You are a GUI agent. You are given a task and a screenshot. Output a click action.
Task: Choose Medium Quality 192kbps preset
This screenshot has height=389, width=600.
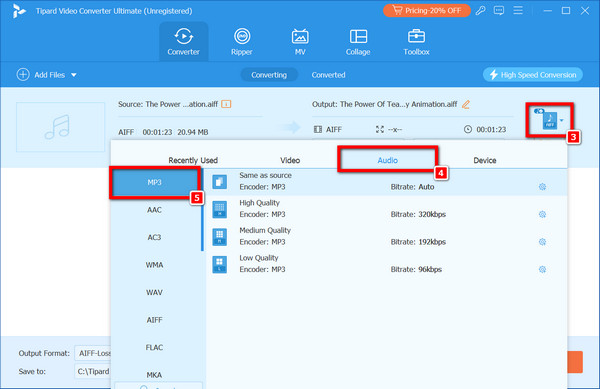pos(386,236)
